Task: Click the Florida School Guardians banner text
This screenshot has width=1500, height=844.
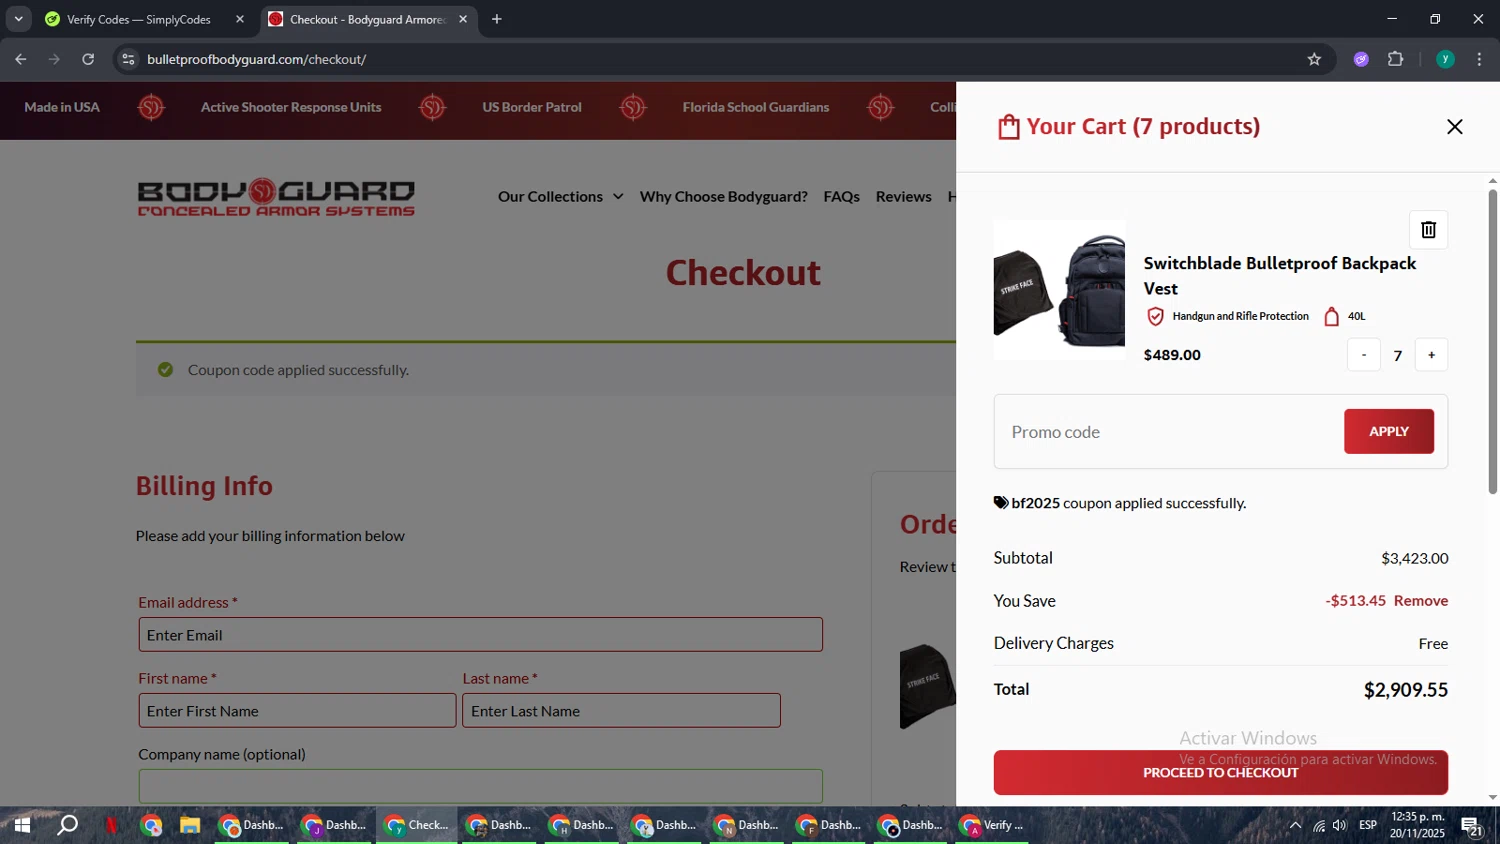Action: coord(756,107)
